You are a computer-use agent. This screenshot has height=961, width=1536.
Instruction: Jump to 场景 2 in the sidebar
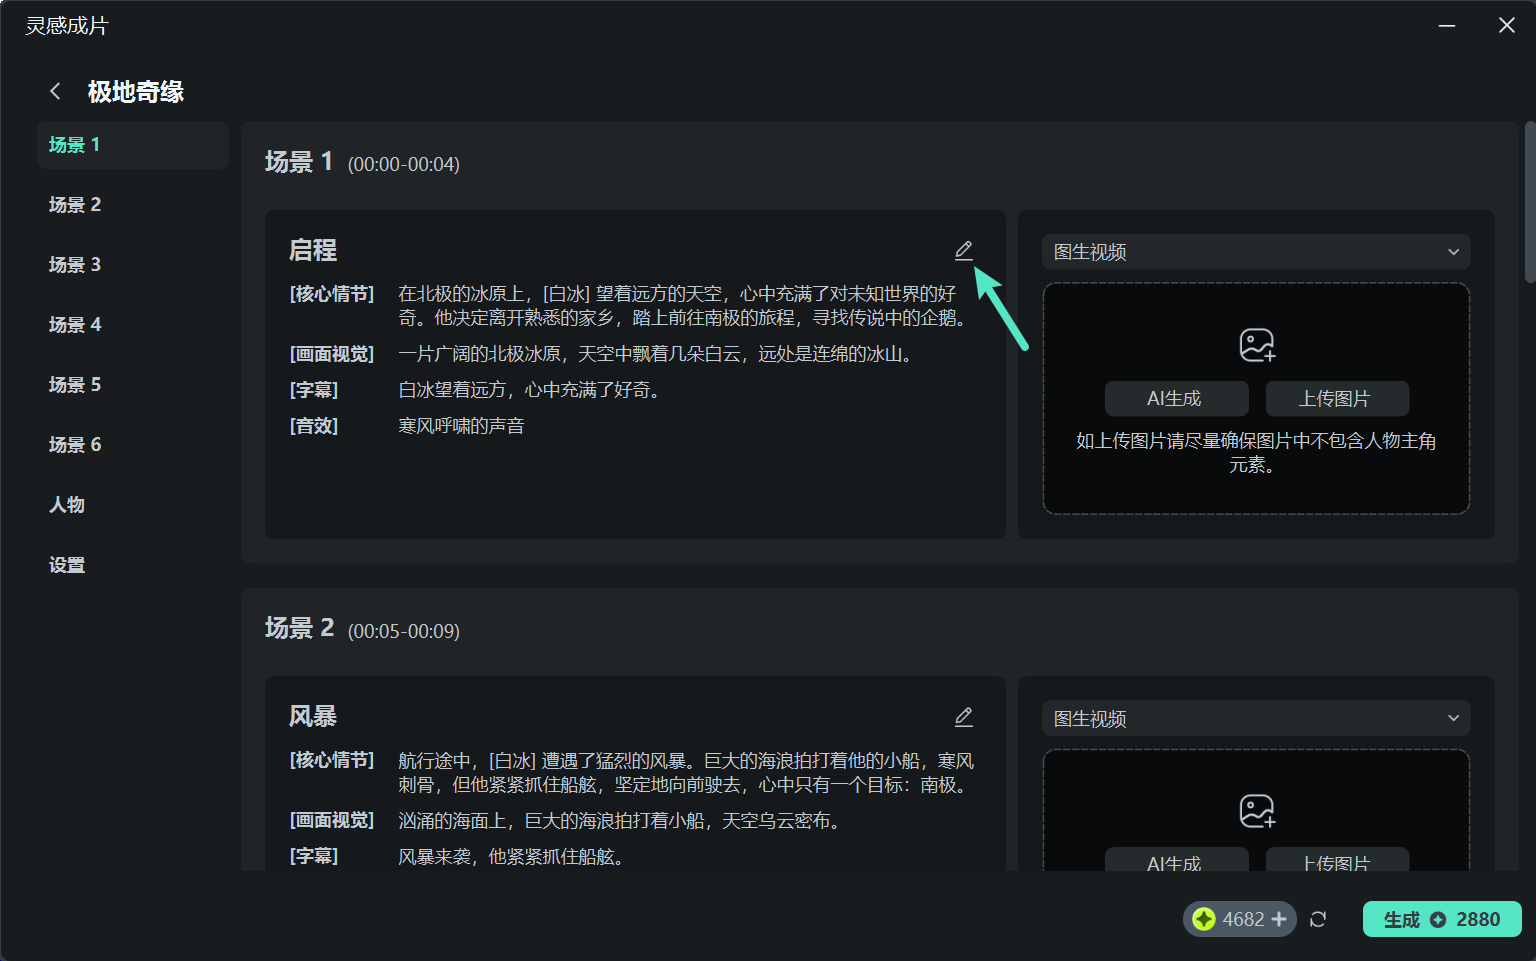click(133, 205)
